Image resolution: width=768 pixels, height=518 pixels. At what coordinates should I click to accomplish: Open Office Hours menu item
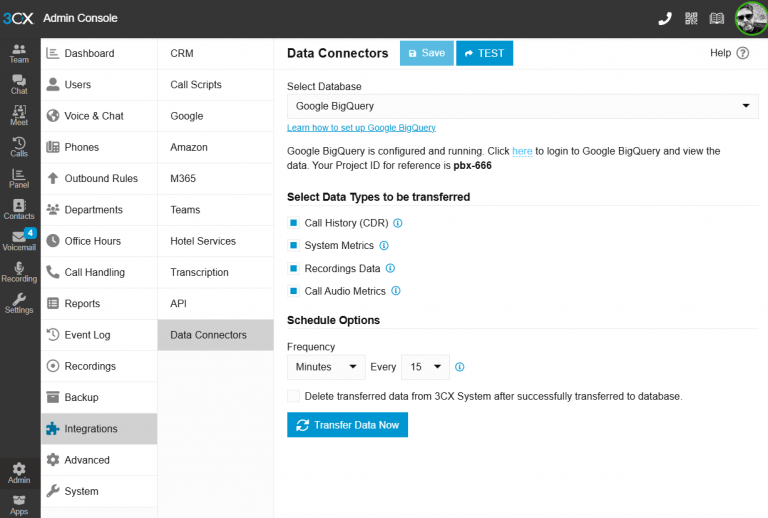coord(99,241)
